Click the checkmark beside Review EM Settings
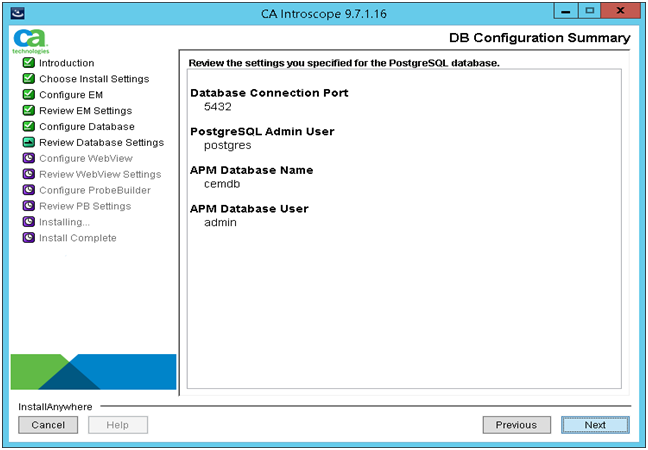This screenshot has height=450, width=648. click(x=29, y=111)
